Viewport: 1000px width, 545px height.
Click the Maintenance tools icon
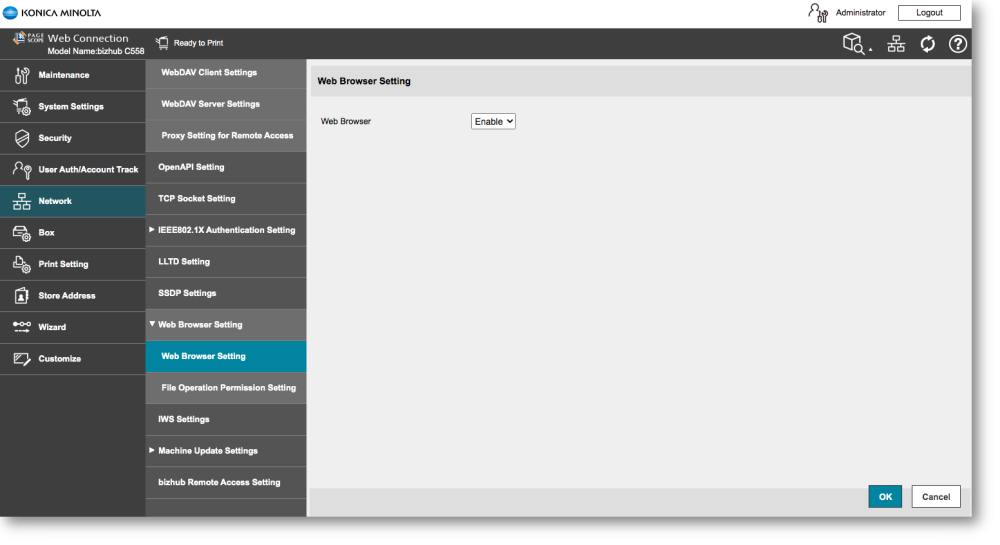(x=22, y=75)
